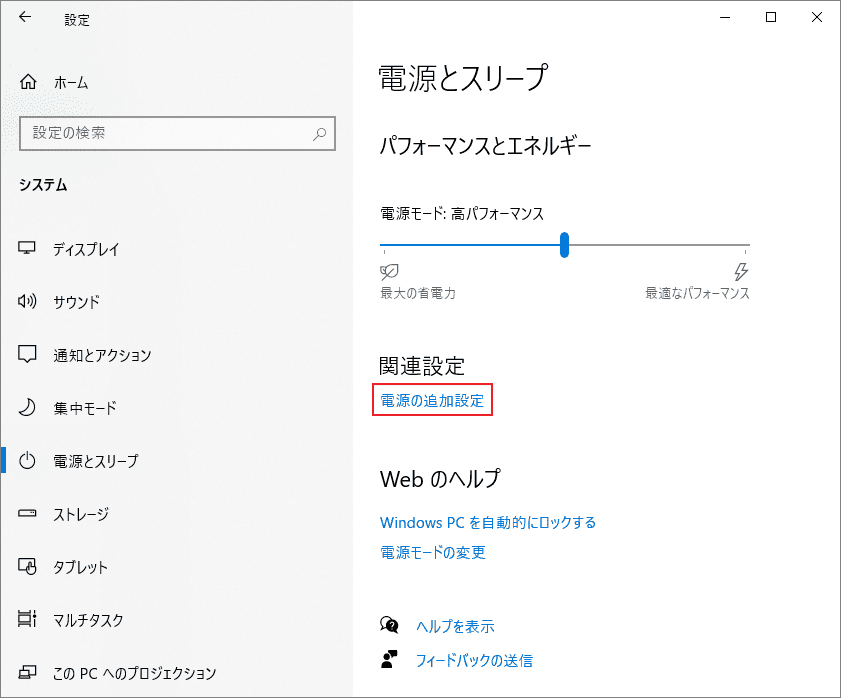Open the Windows PC を自動的にロックする link

pyautogui.click(x=487, y=522)
